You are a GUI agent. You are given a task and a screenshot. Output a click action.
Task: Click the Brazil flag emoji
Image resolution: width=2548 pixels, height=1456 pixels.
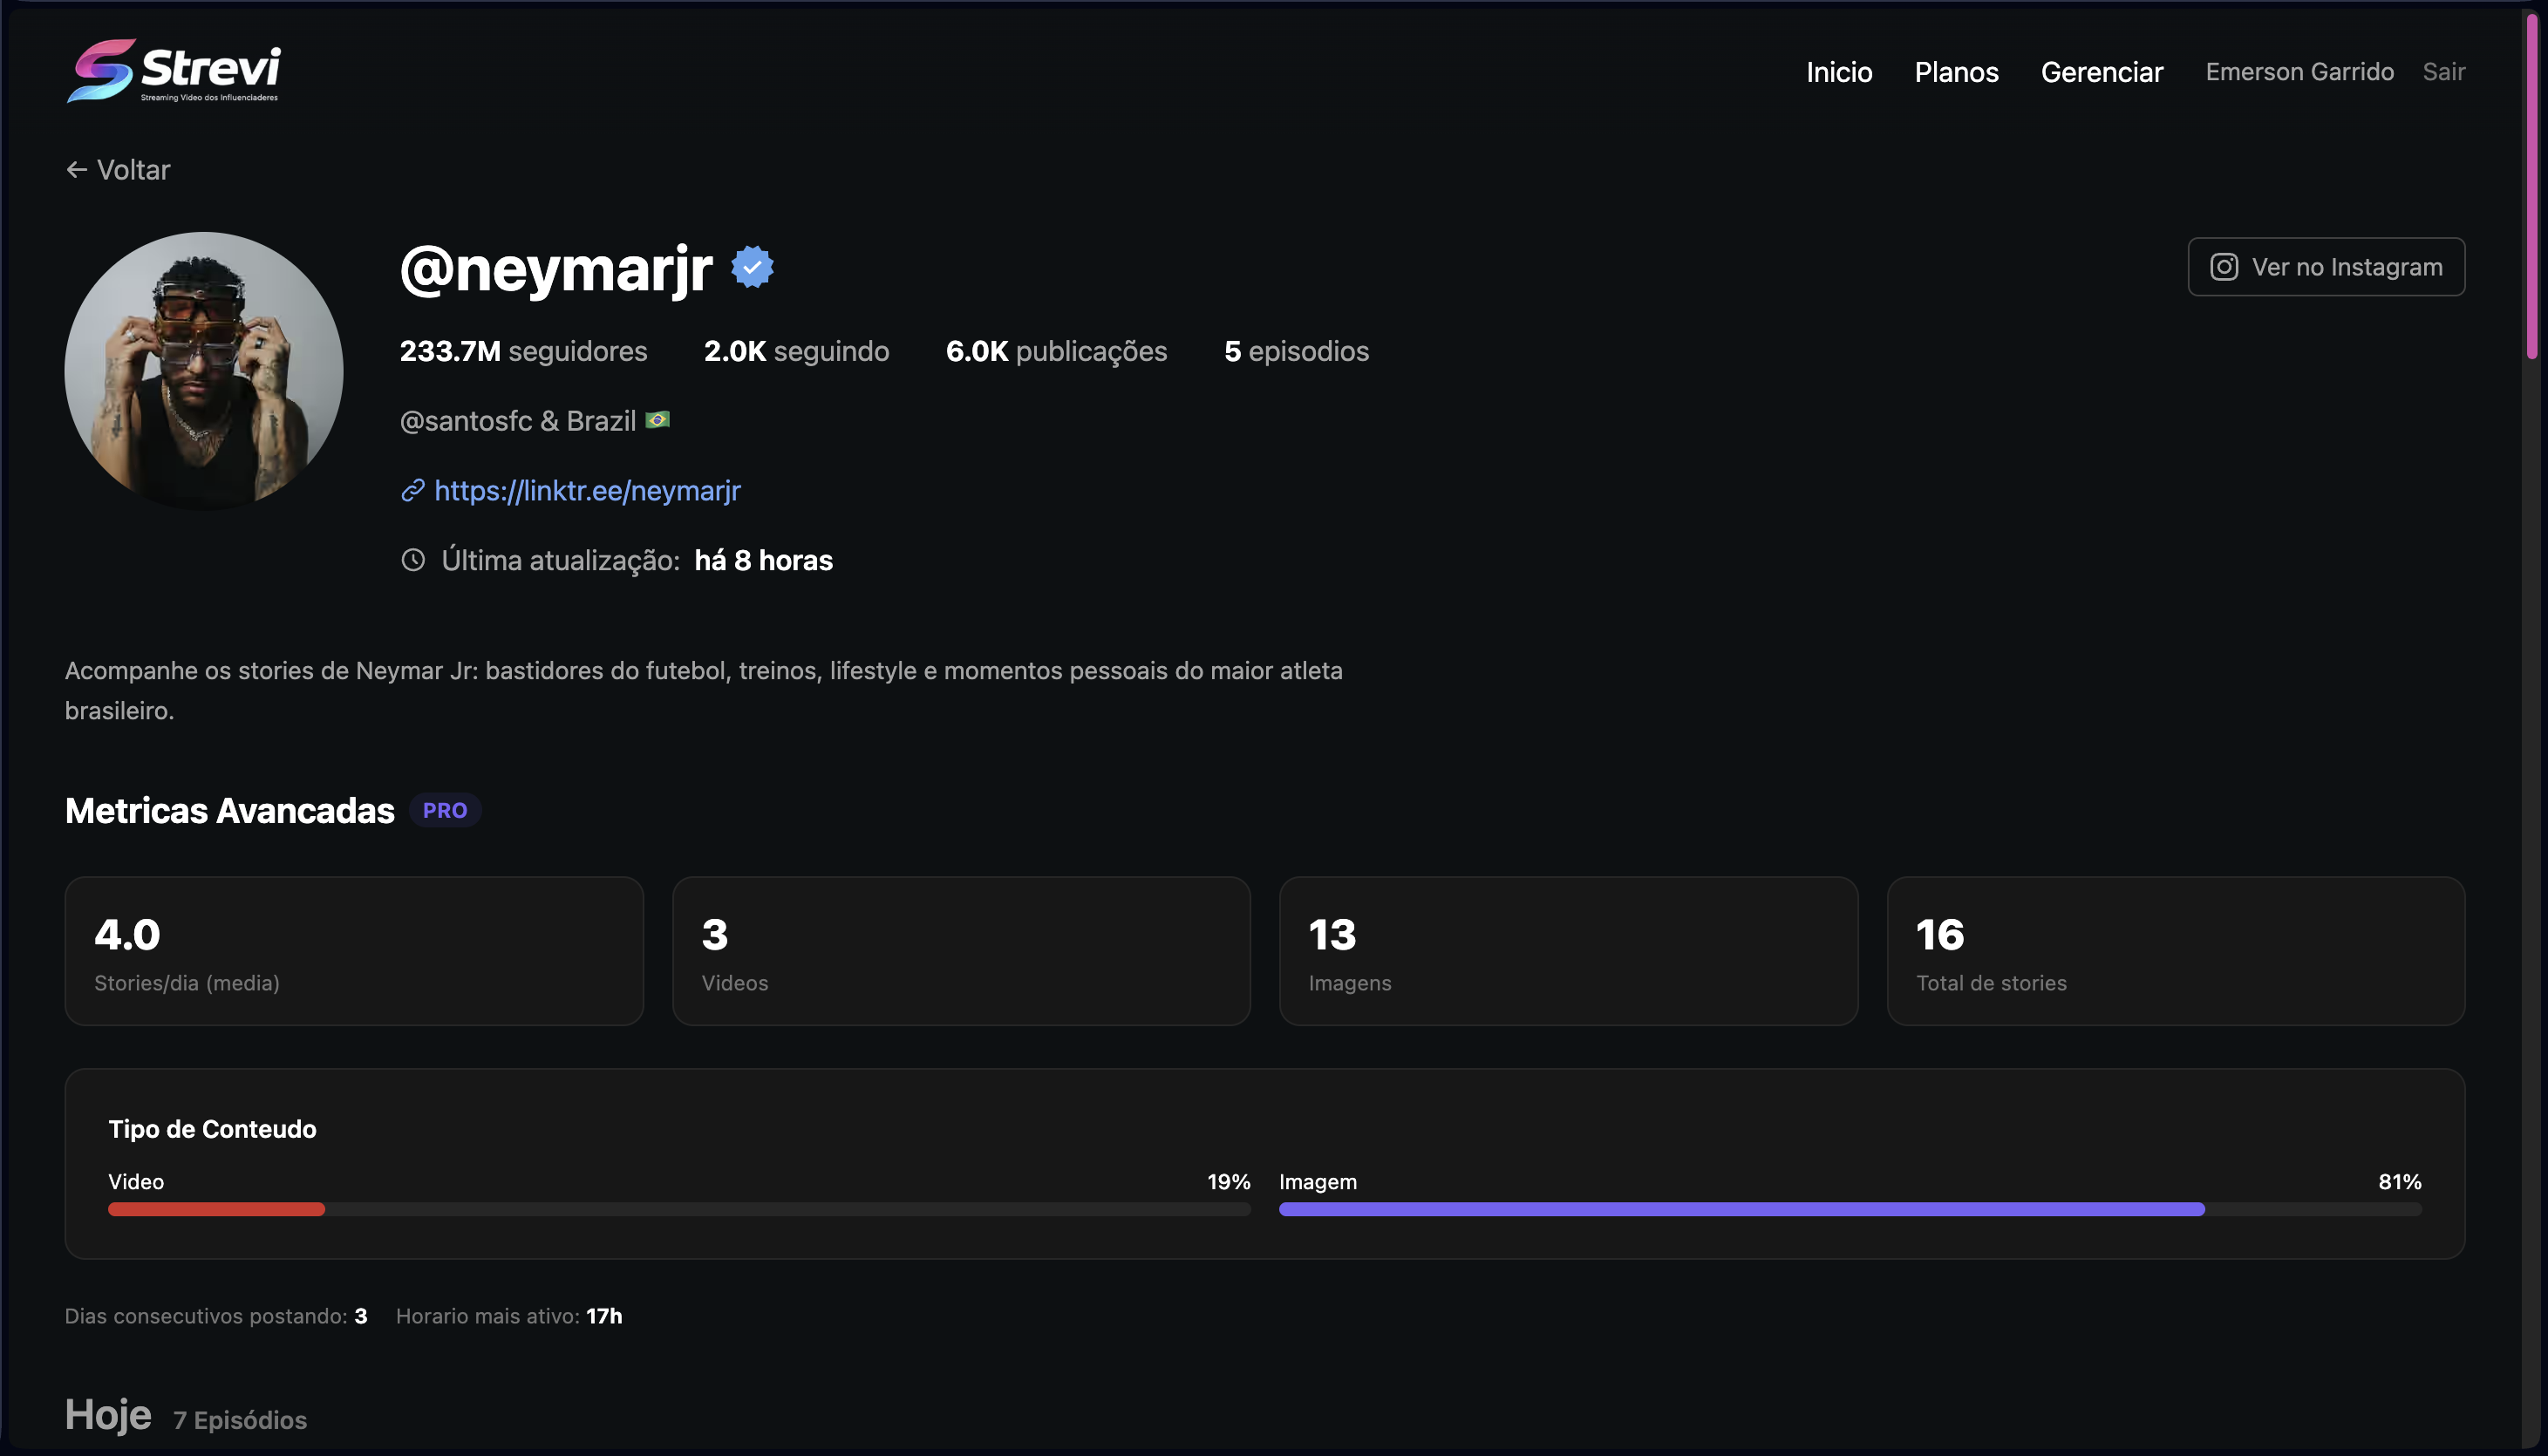pyautogui.click(x=657, y=421)
